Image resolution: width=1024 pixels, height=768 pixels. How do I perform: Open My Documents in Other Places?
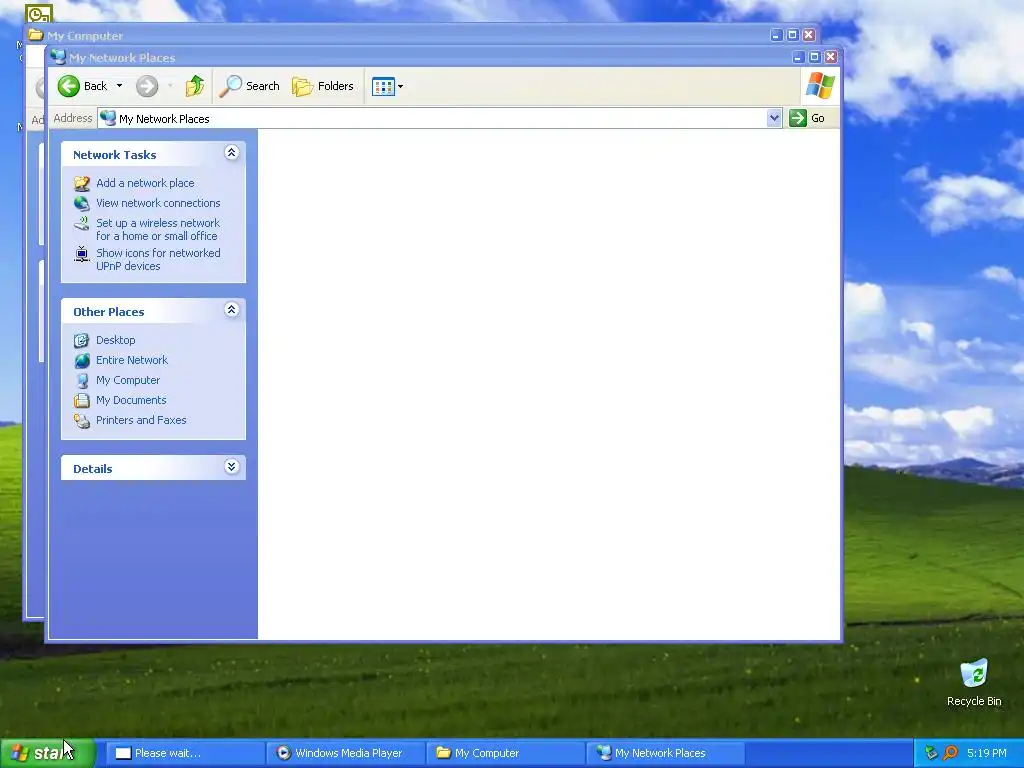pyautogui.click(x=131, y=400)
